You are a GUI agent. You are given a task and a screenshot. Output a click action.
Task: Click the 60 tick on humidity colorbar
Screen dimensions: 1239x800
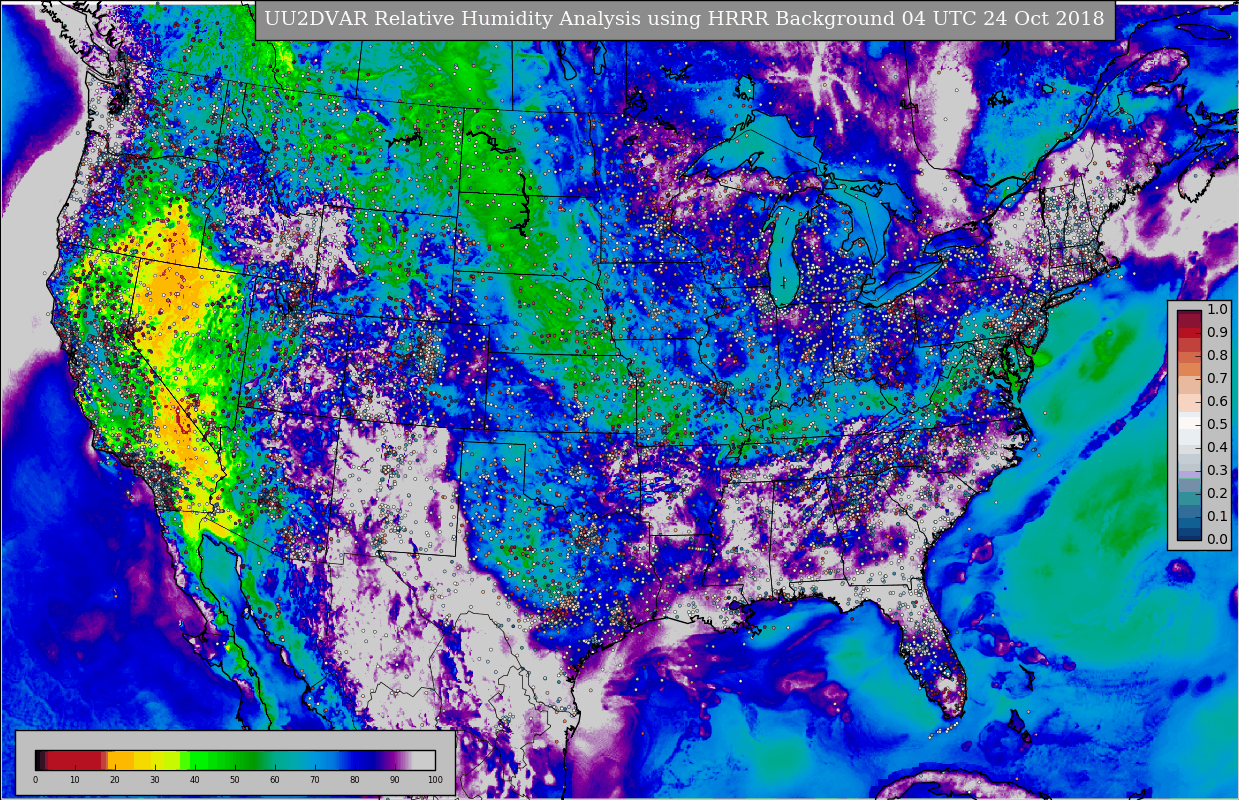point(275,779)
